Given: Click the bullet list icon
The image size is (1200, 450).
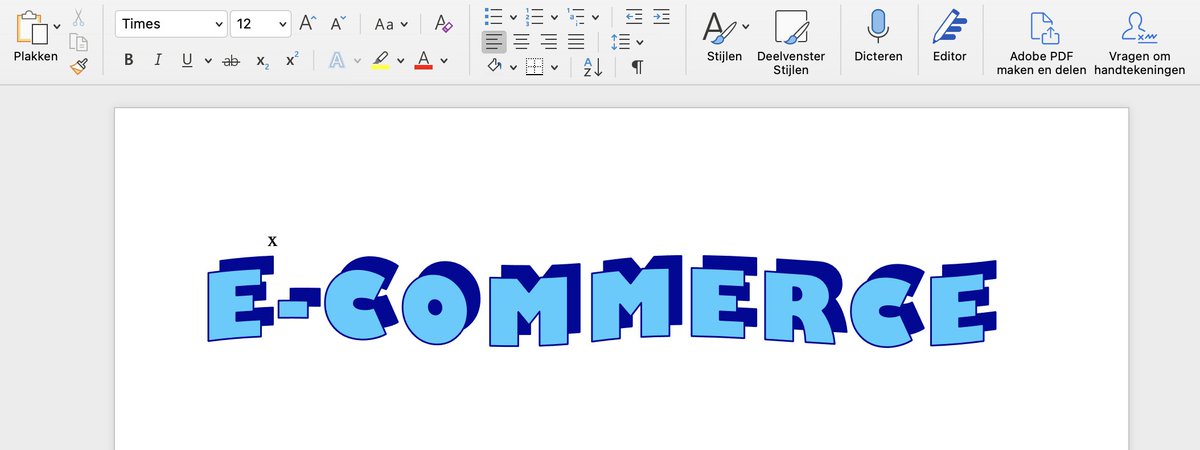Looking at the screenshot, I should [x=493, y=16].
